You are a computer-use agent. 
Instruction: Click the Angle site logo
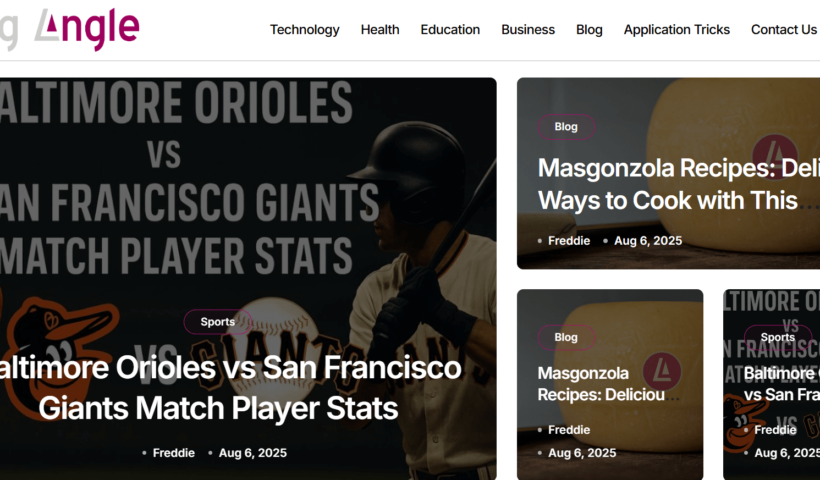click(x=70, y=29)
